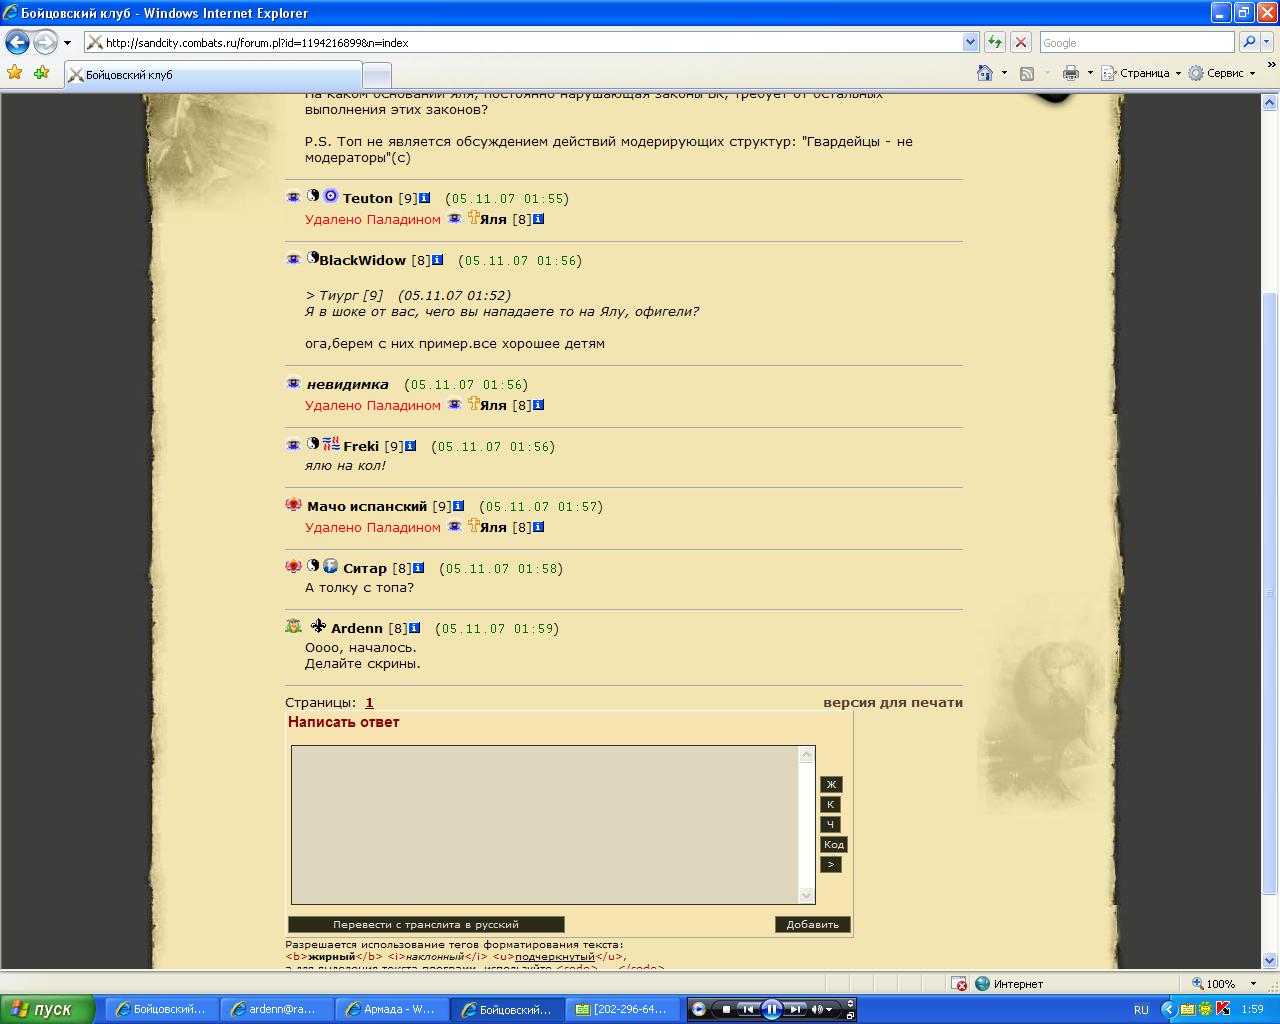Open info icon next to BlackWidow [8]
The width and height of the screenshot is (1280, 1024).
[x=437, y=260]
